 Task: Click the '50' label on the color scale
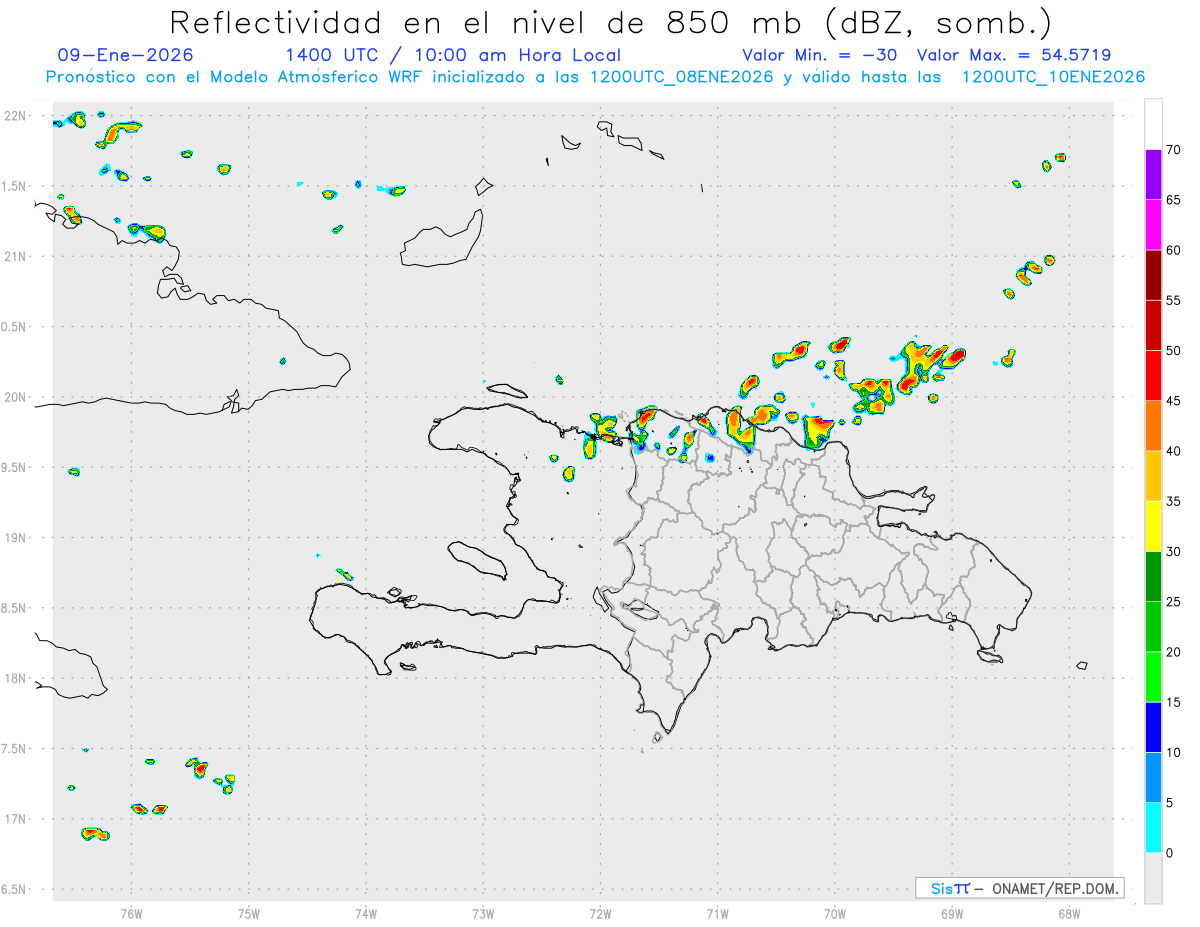pos(1173,351)
